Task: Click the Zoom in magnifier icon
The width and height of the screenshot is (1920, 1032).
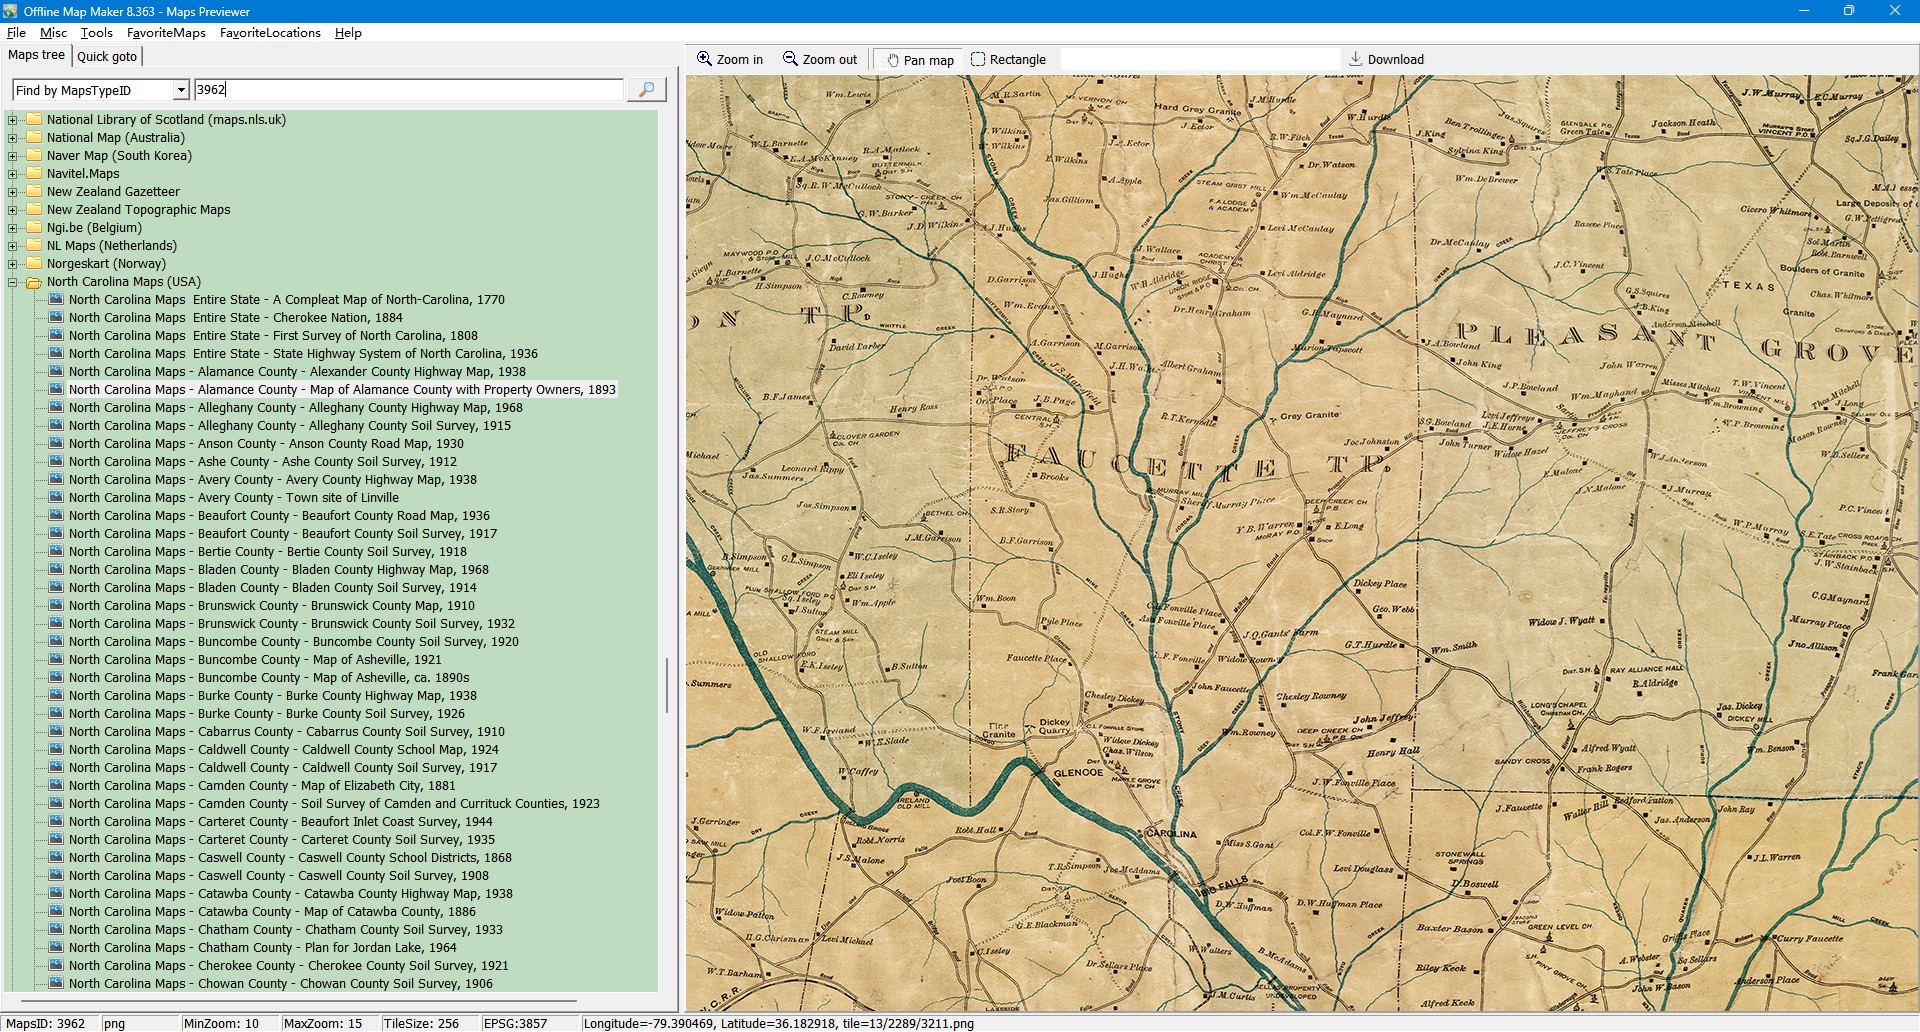Action: (x=704, y=59)
